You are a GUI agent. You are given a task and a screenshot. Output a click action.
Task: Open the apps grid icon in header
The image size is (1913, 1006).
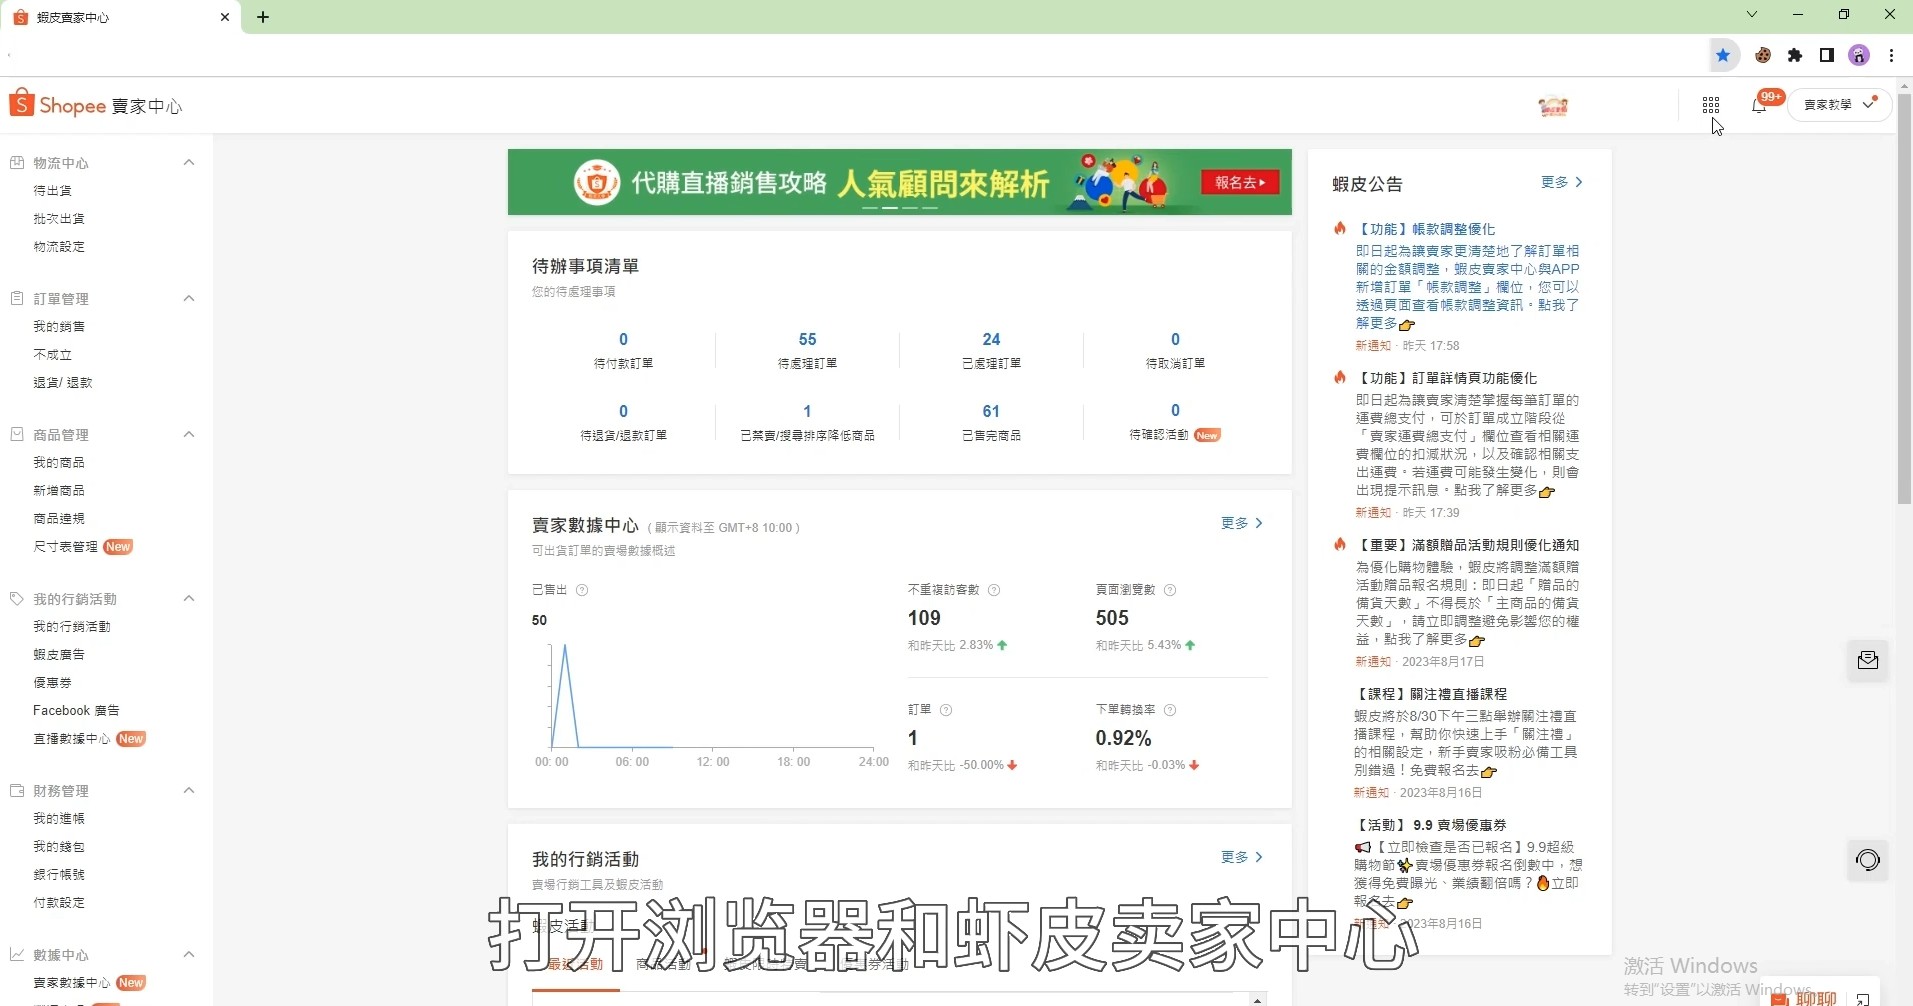1710,105
